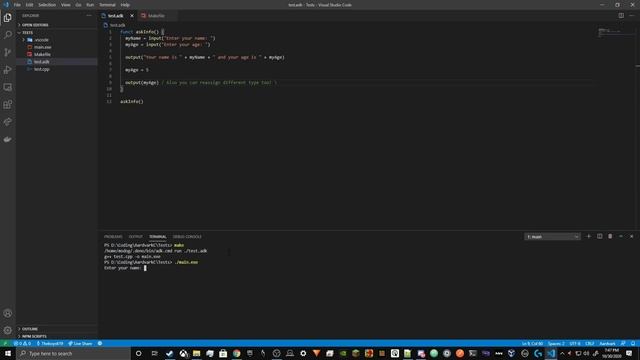
Task: Open the Accounts menu icon
Action: coord(8,313)
